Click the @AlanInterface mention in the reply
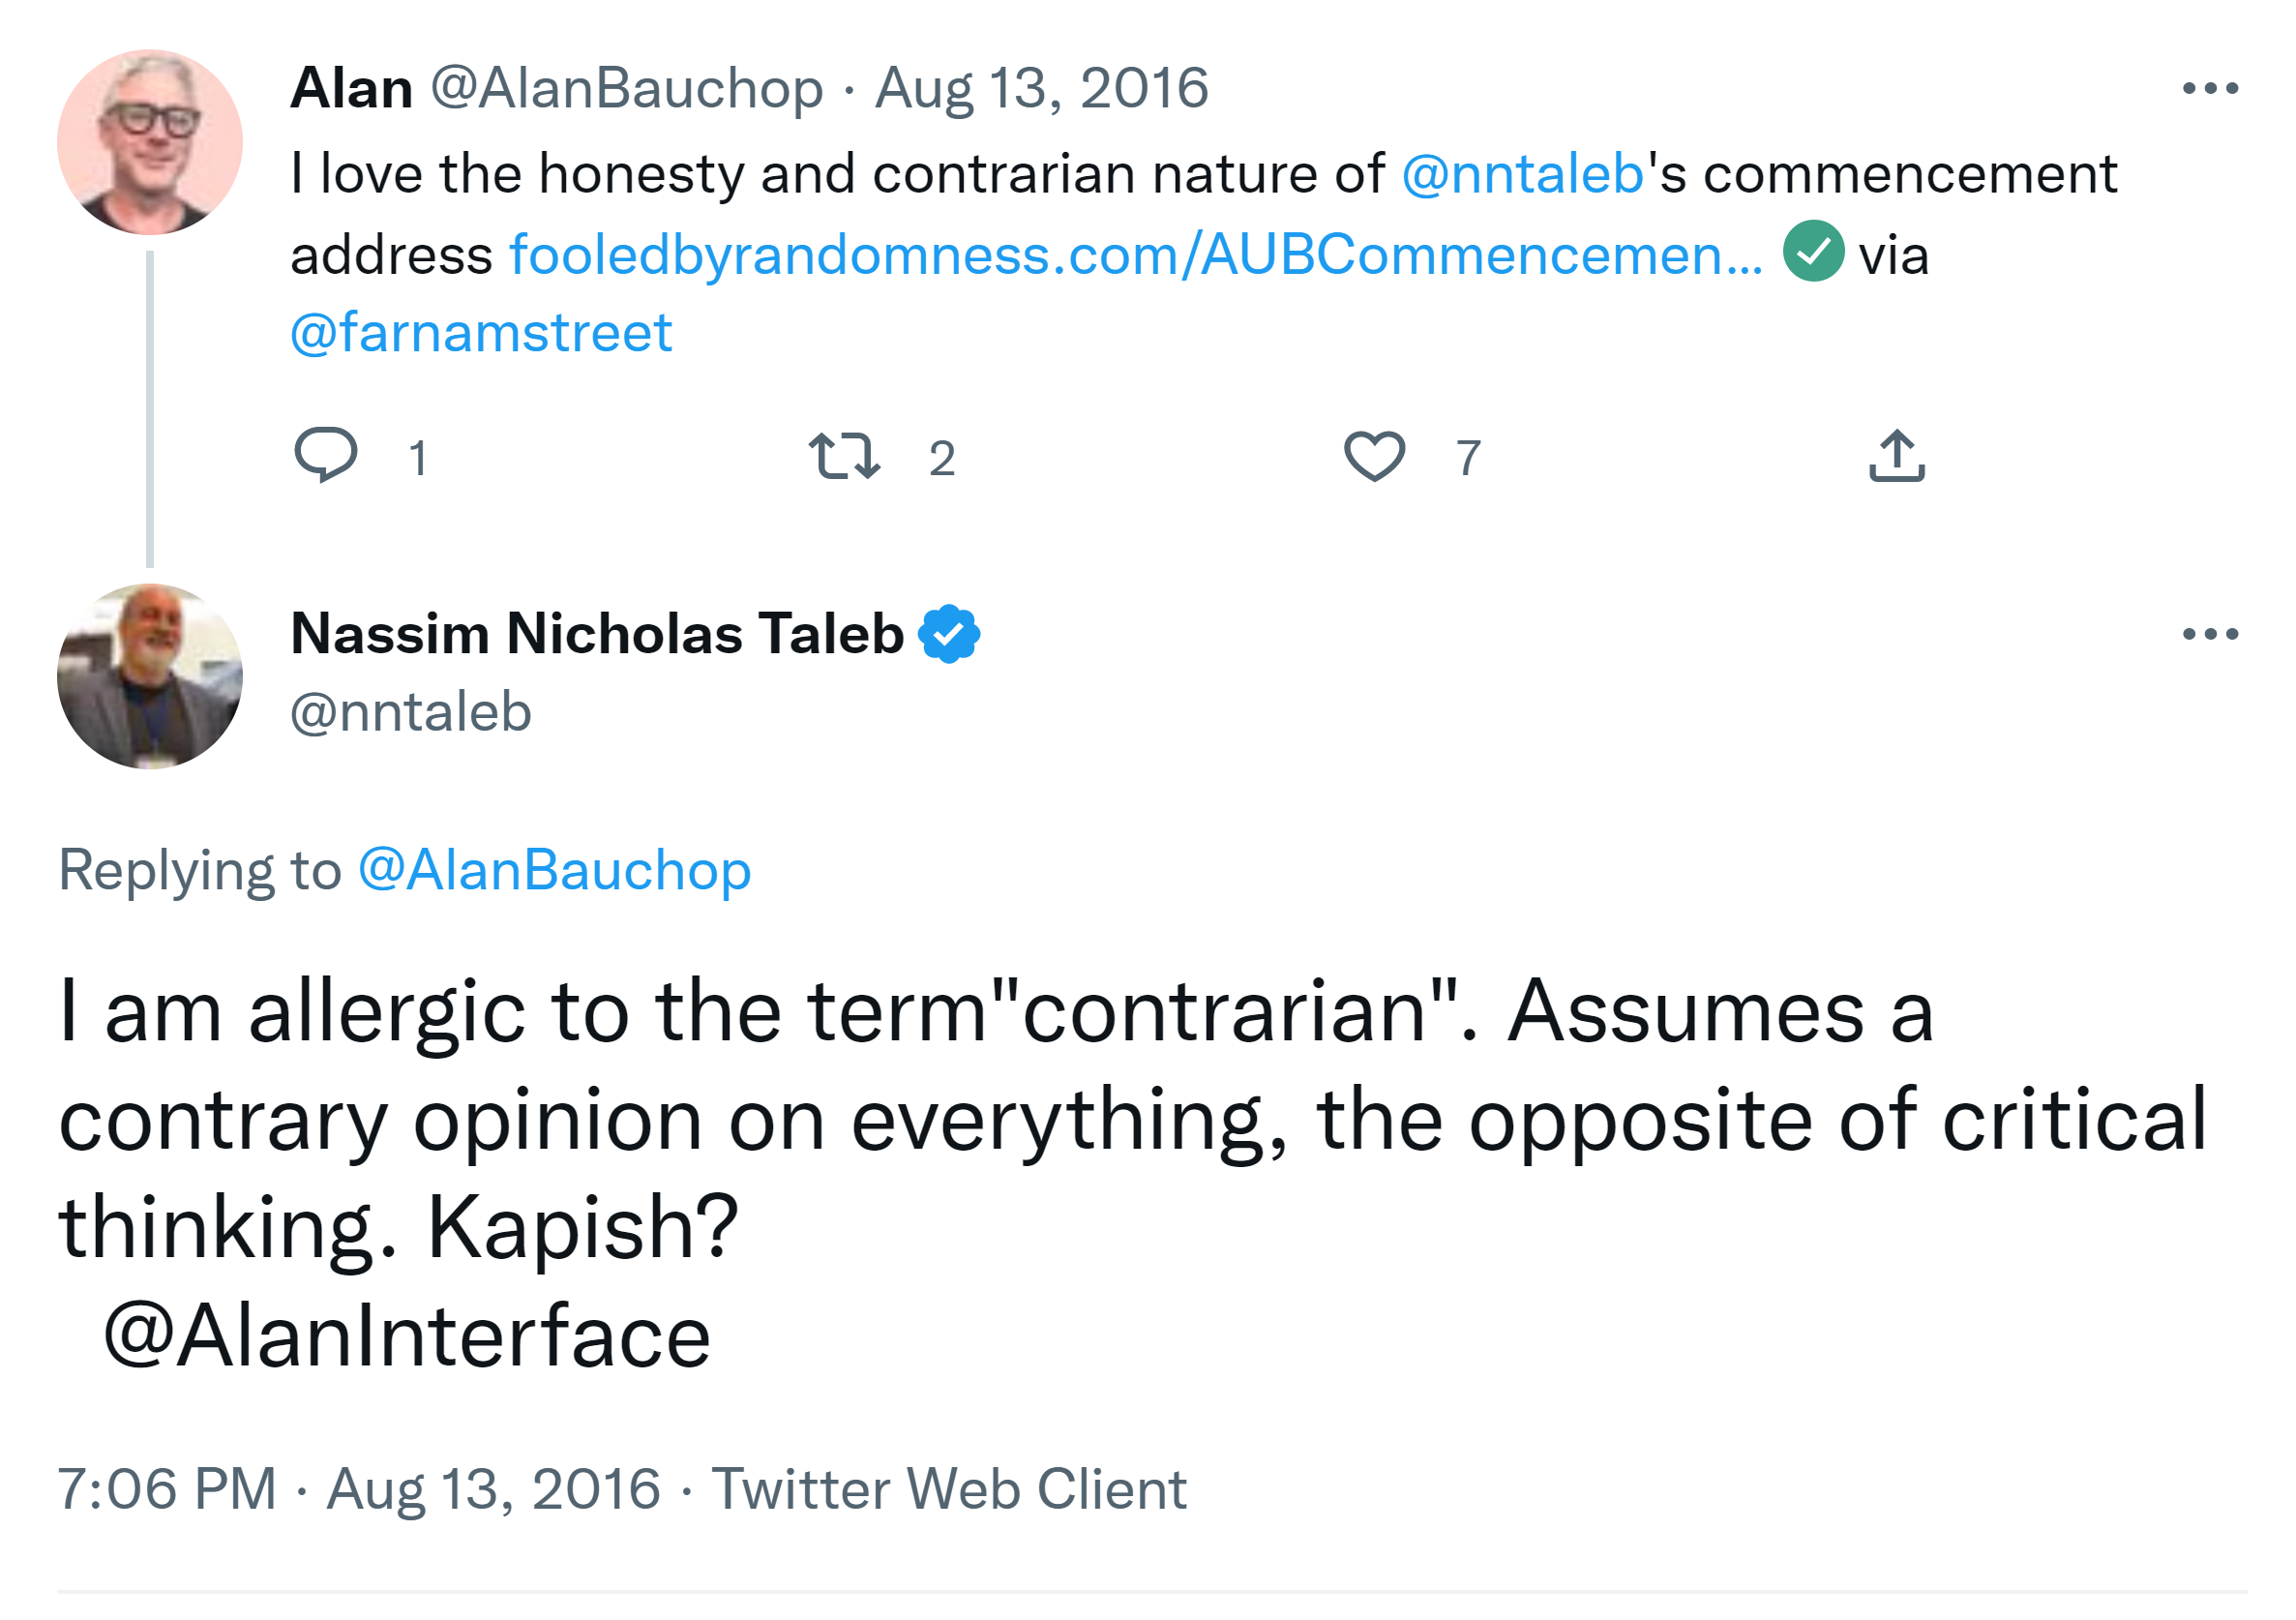 point(407,1337)
